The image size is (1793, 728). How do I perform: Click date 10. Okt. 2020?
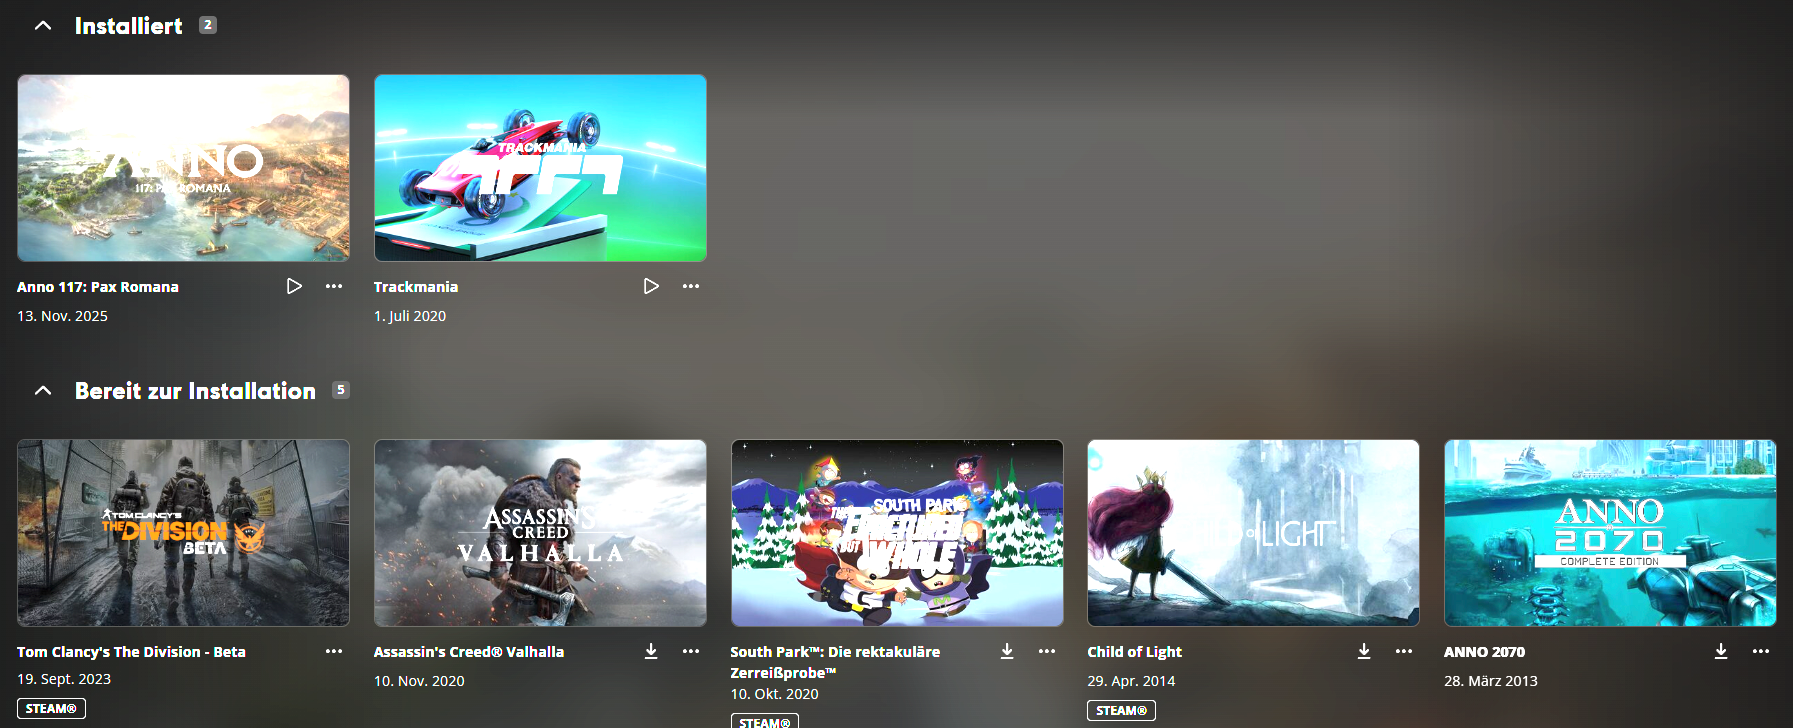pyautogui.click(x=774, y=694)
